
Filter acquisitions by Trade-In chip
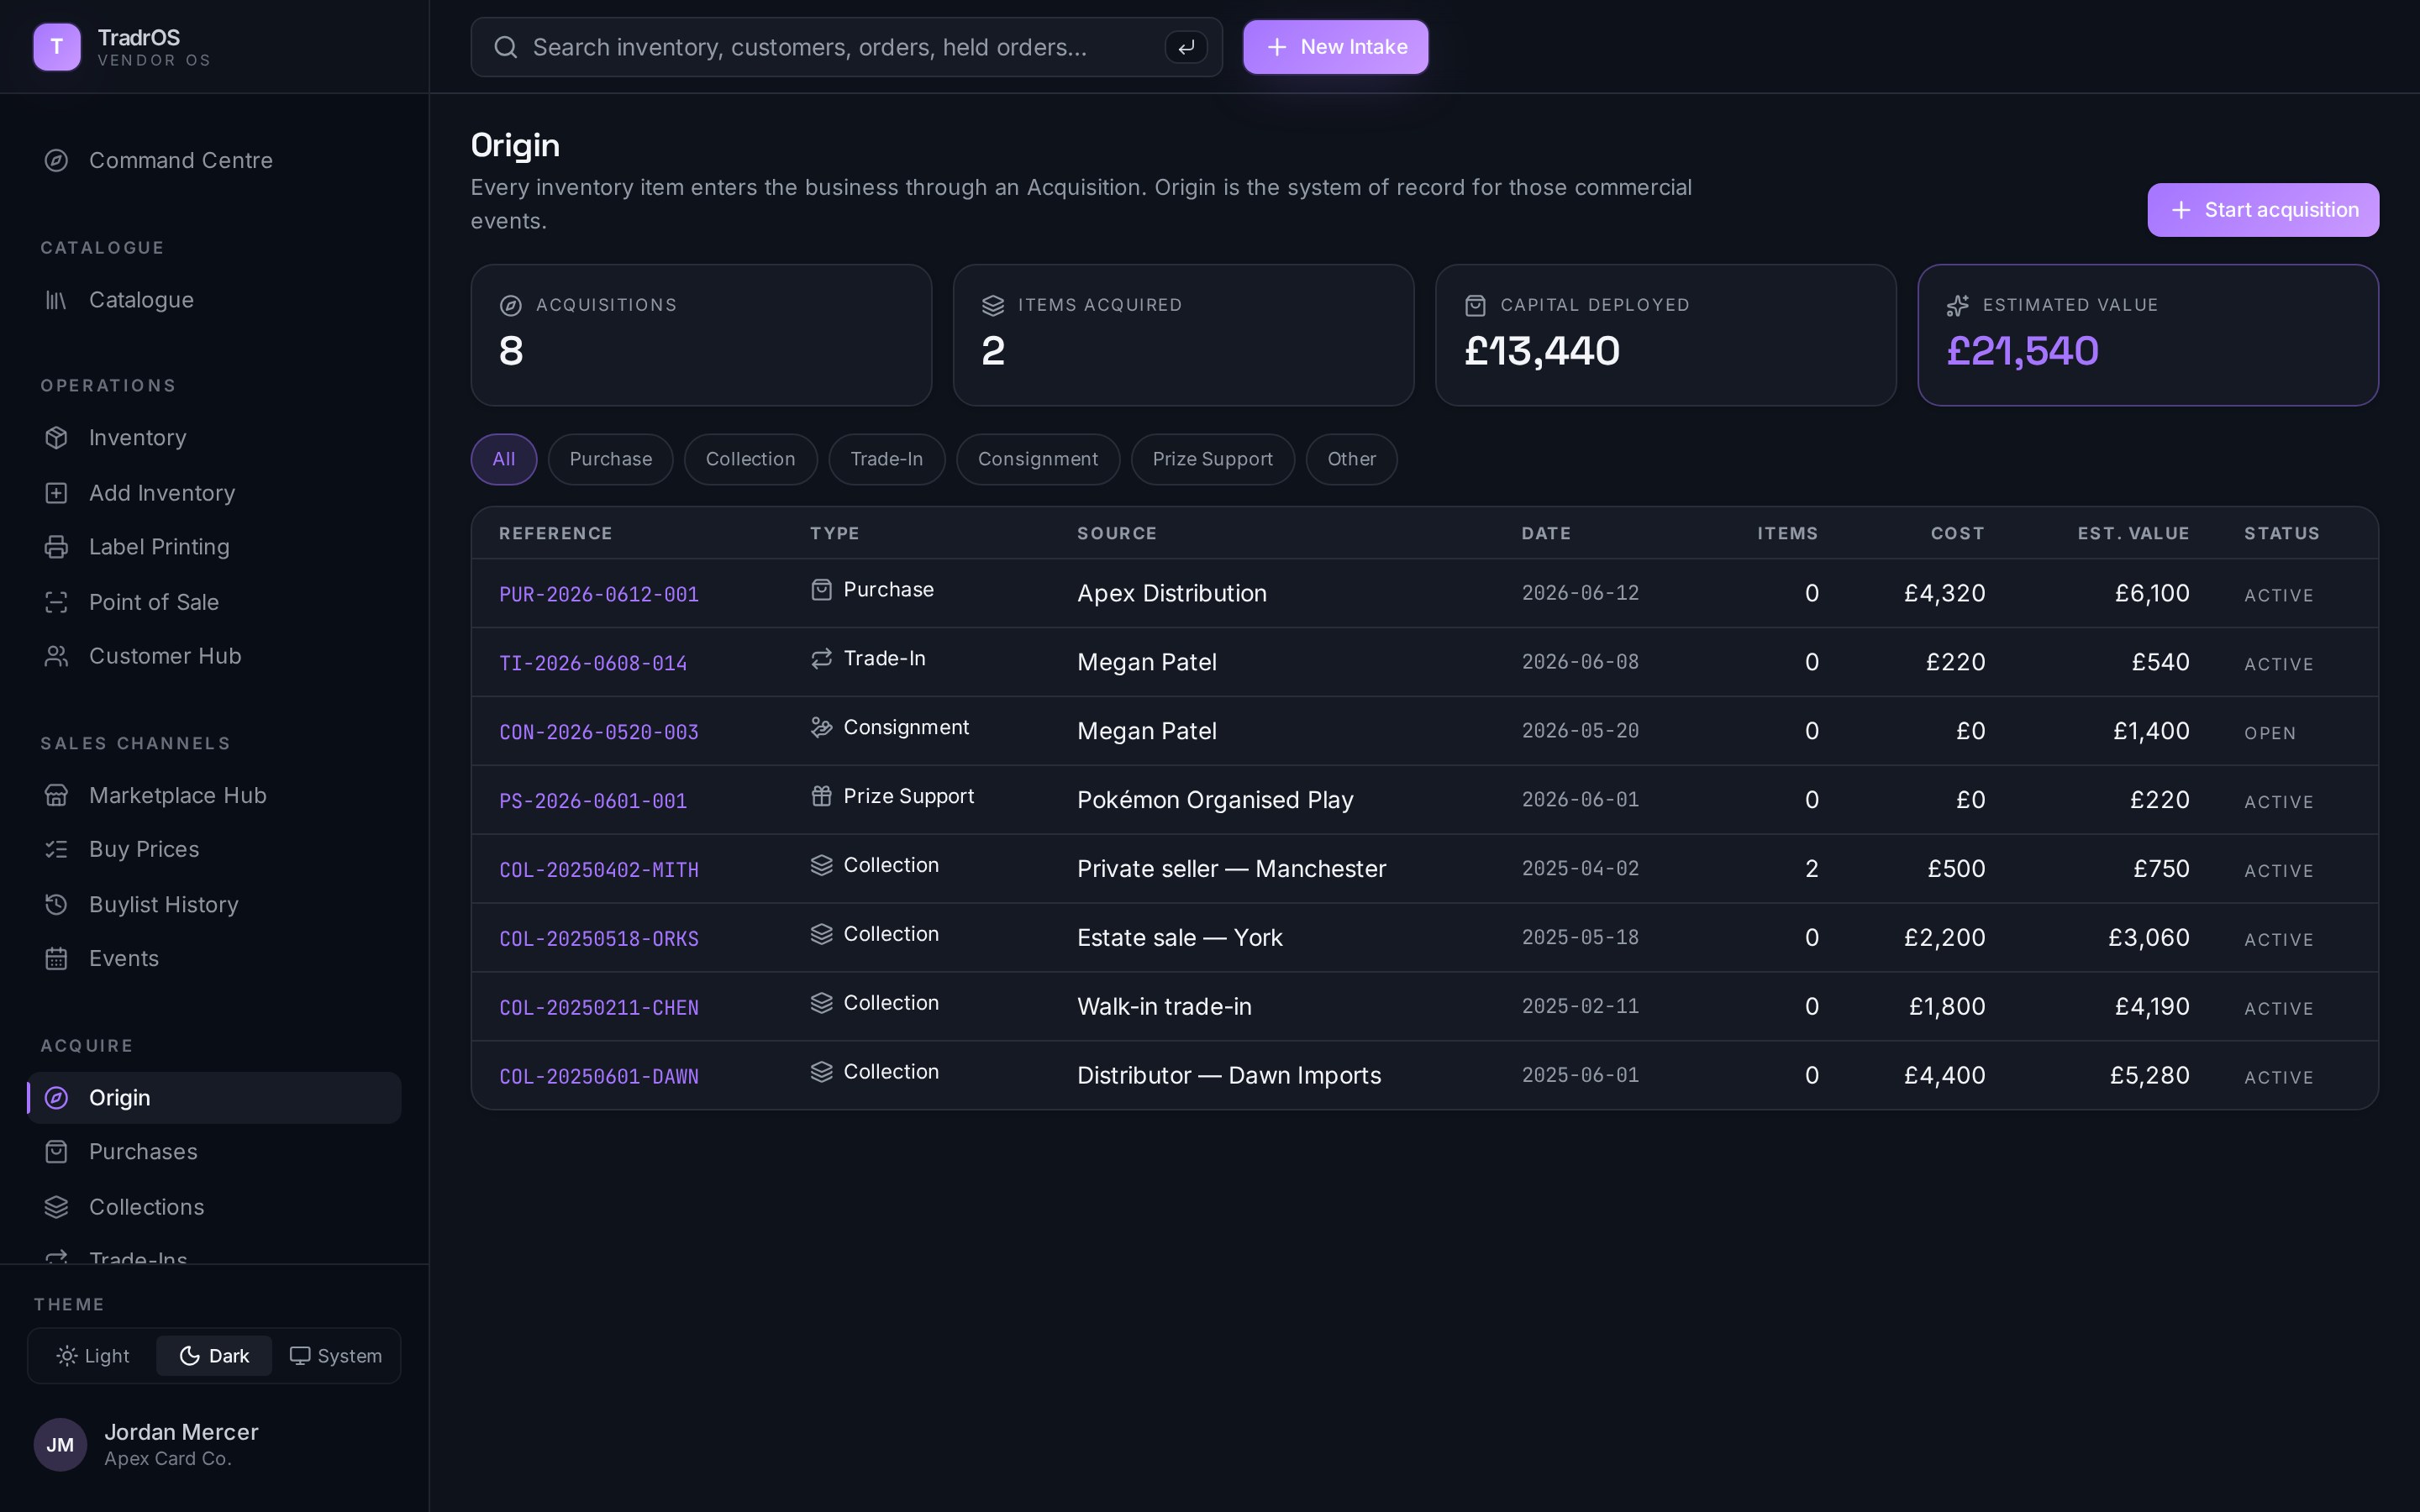(886, 459)
